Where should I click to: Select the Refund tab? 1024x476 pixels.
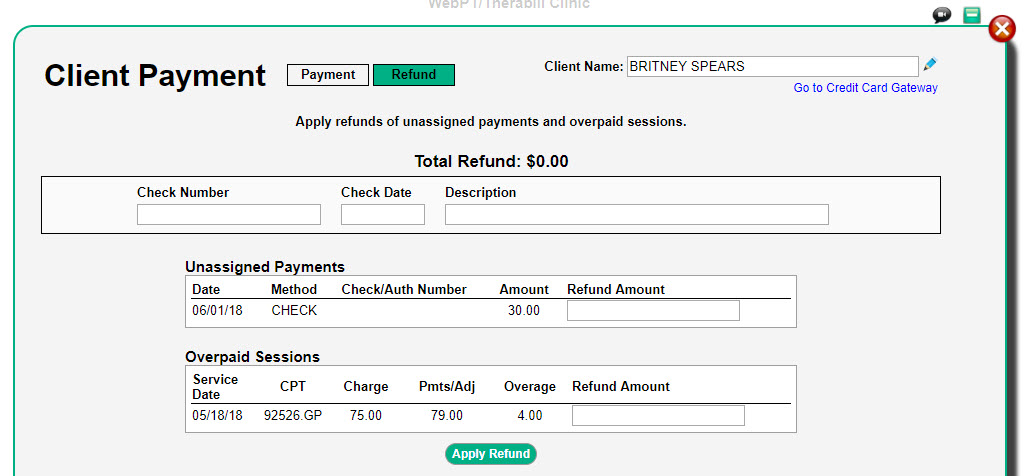pos(414,75)
